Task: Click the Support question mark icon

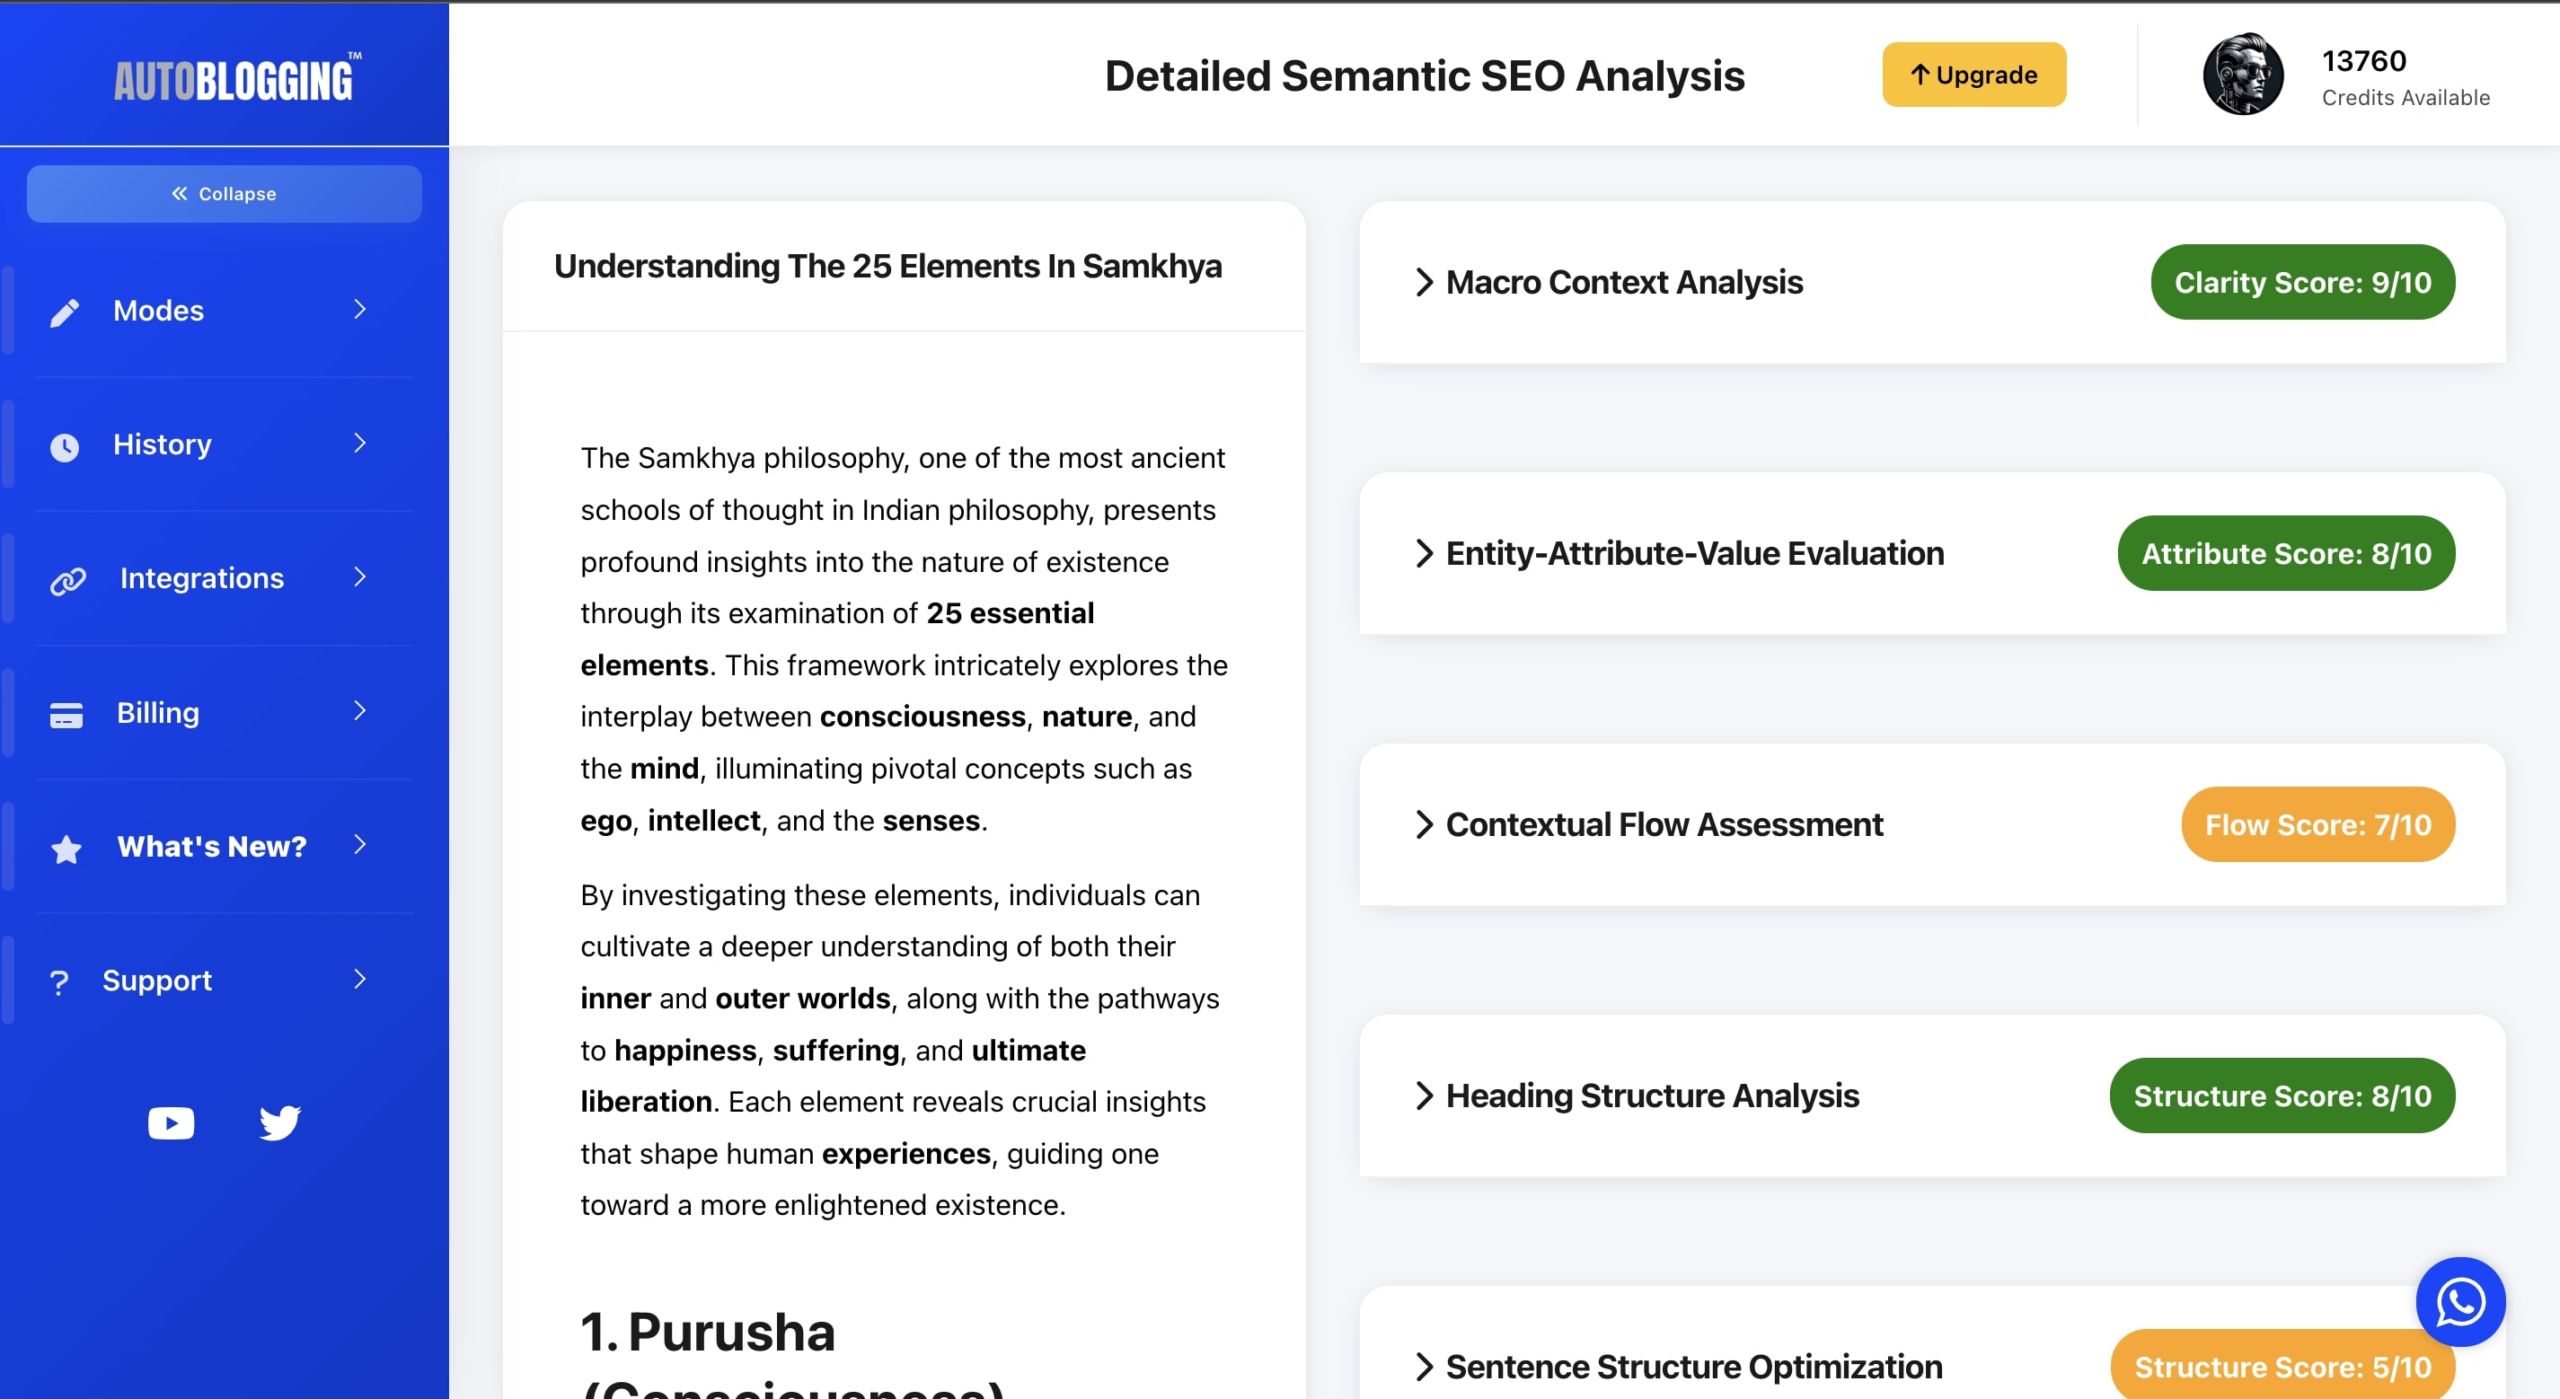Action: (x=59, y=983)
